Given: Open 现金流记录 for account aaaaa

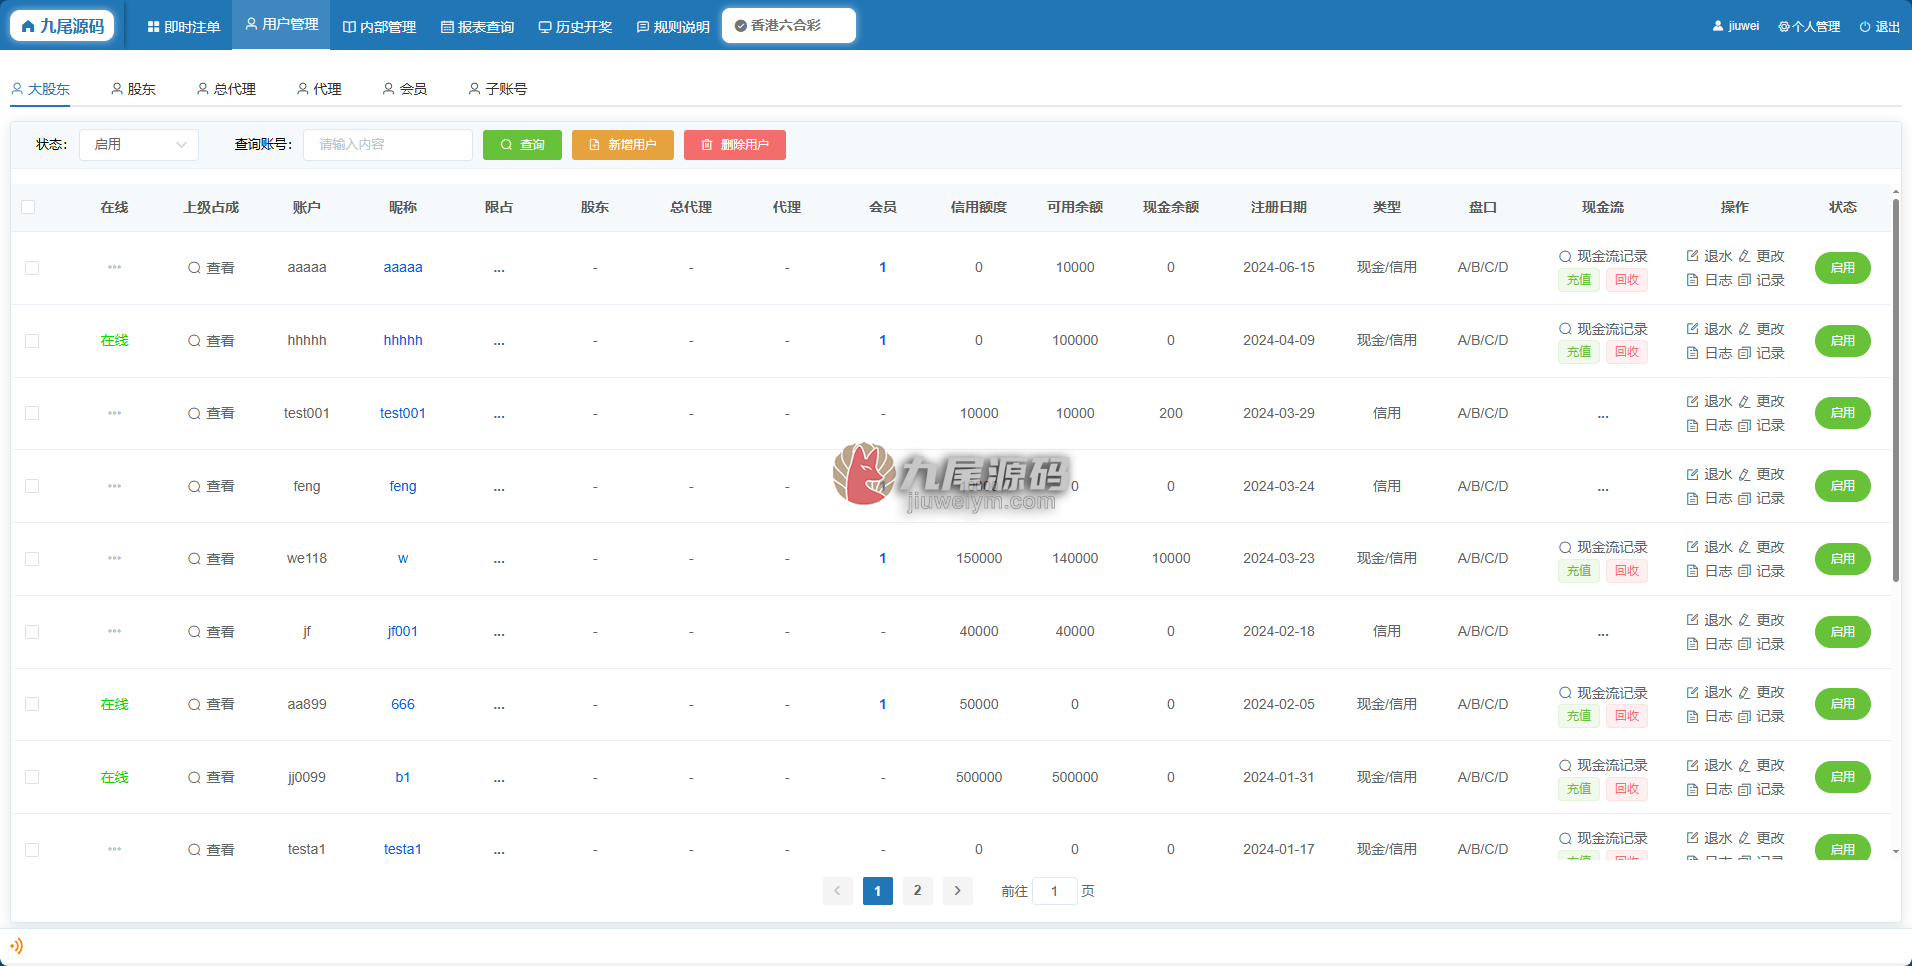Looking at the screenshot, I should tap(1603, 256).
